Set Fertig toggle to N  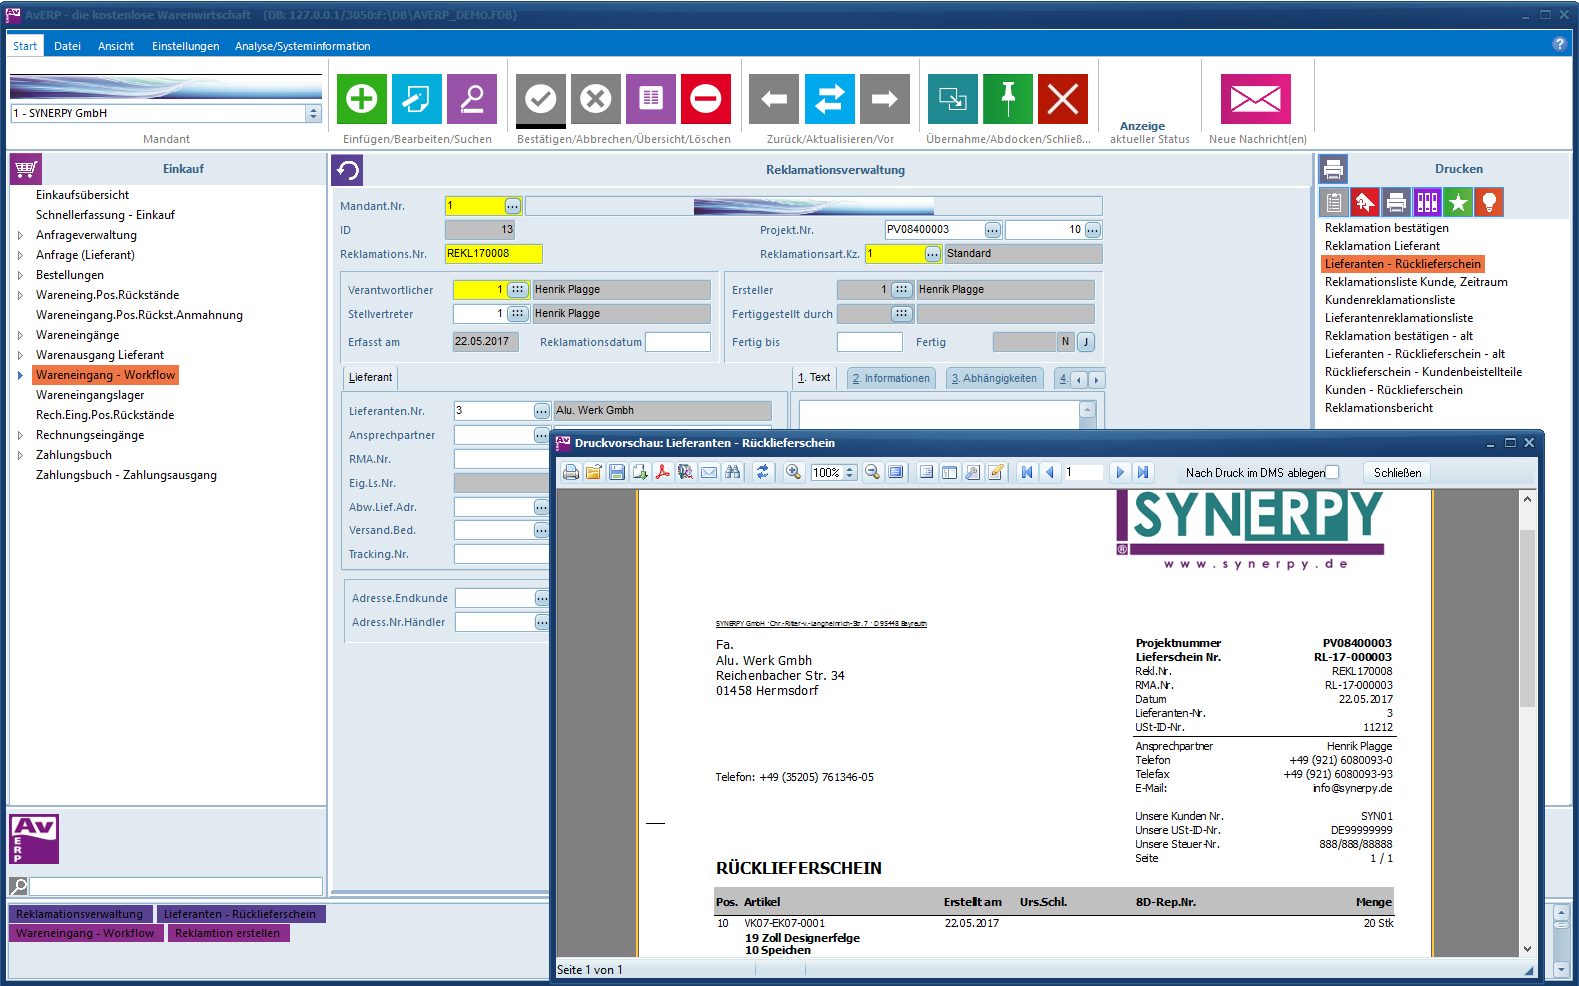tap(1065, 342)
